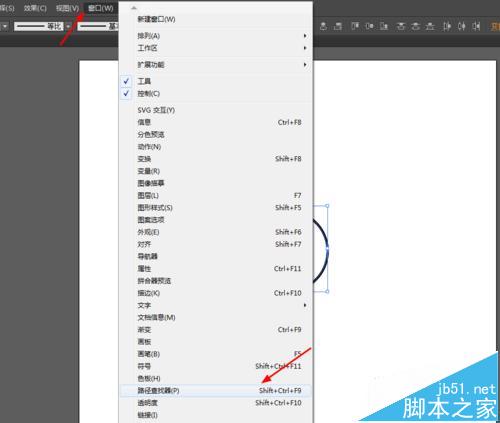Open the 信息 panel (Ctrl+F8)
The image size is (500, 423).
216,122
